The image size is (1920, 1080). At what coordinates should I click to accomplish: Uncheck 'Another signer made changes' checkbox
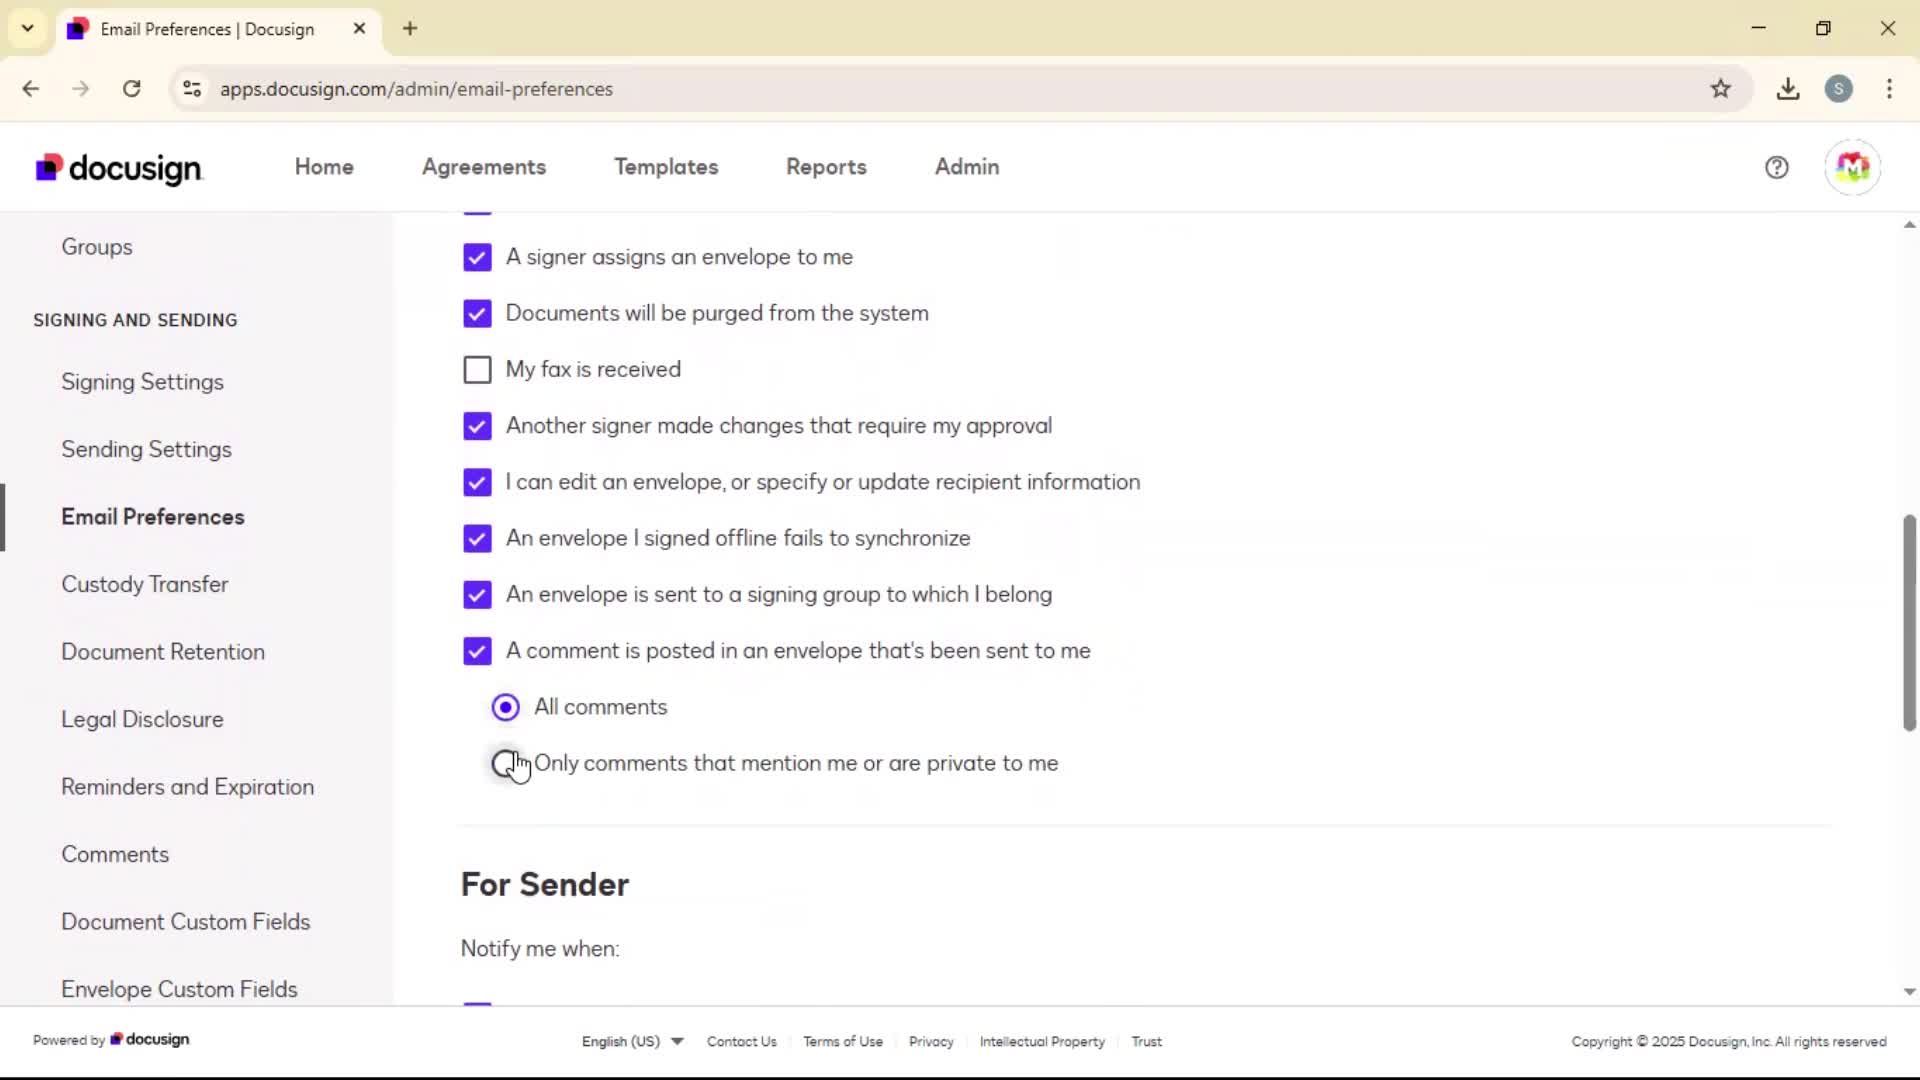pyautogui.click(x=477, y=426)
